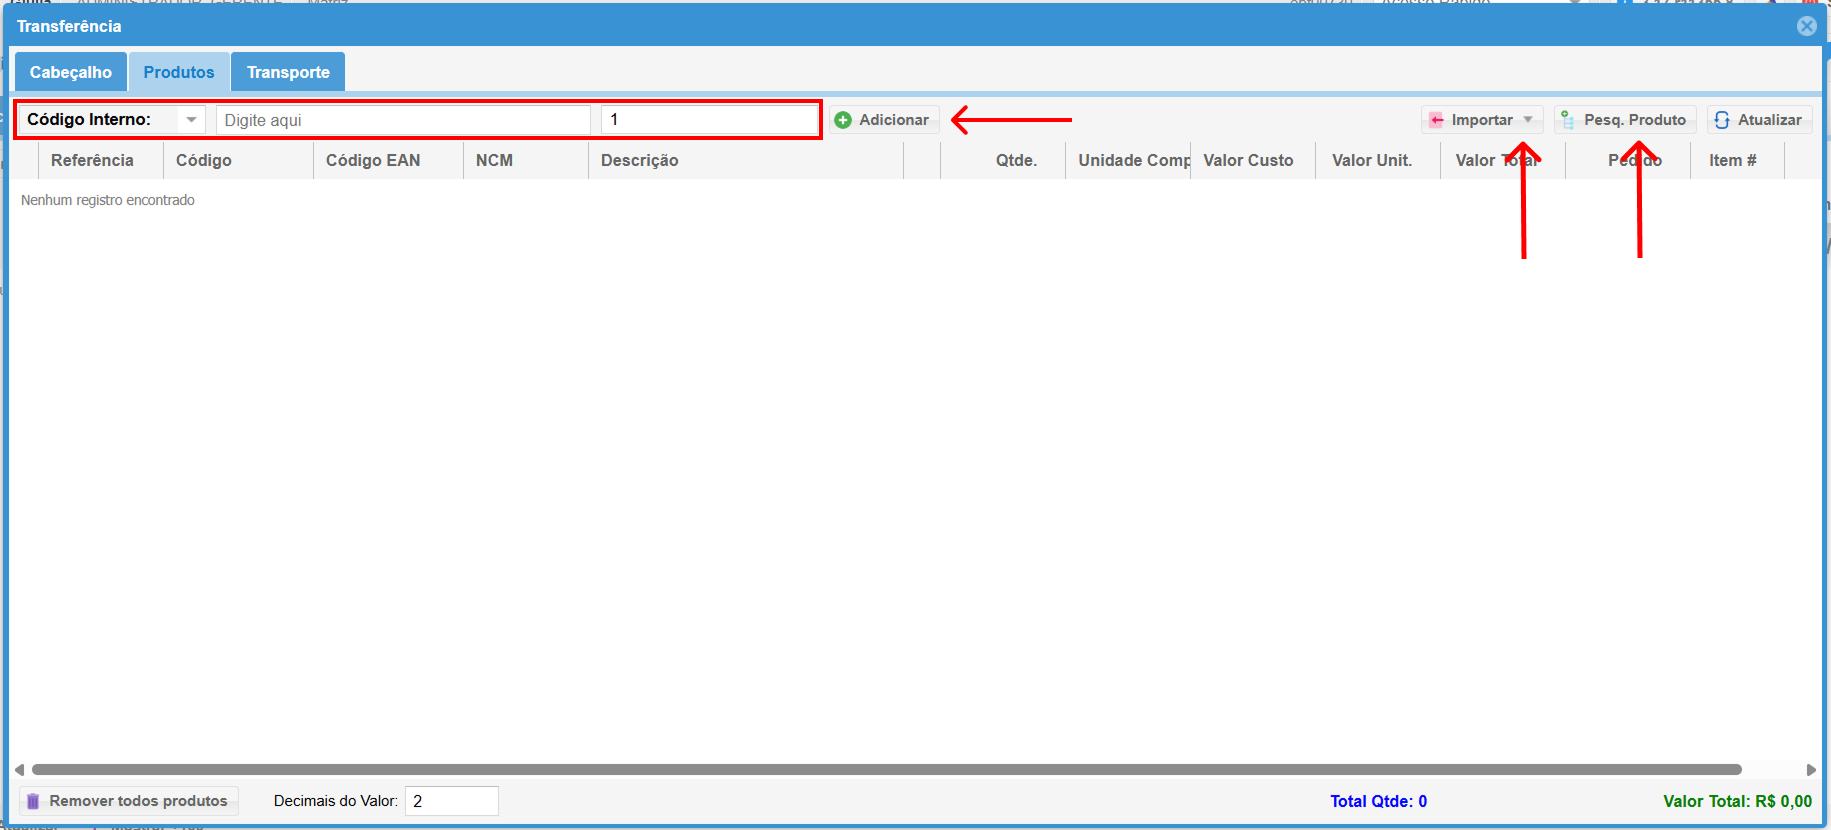Switch to the Cabeçalho tab
1831x830 pixels.
point(71,72)
